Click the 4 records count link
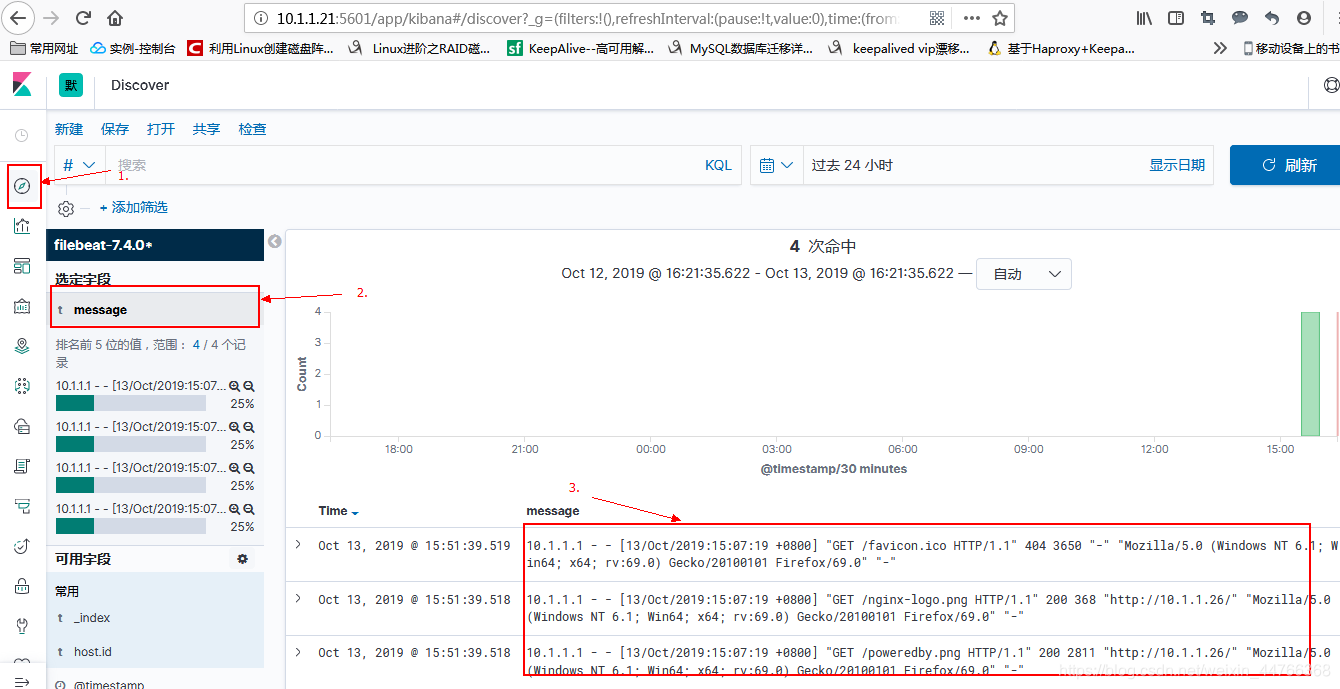 click(196, 344)
